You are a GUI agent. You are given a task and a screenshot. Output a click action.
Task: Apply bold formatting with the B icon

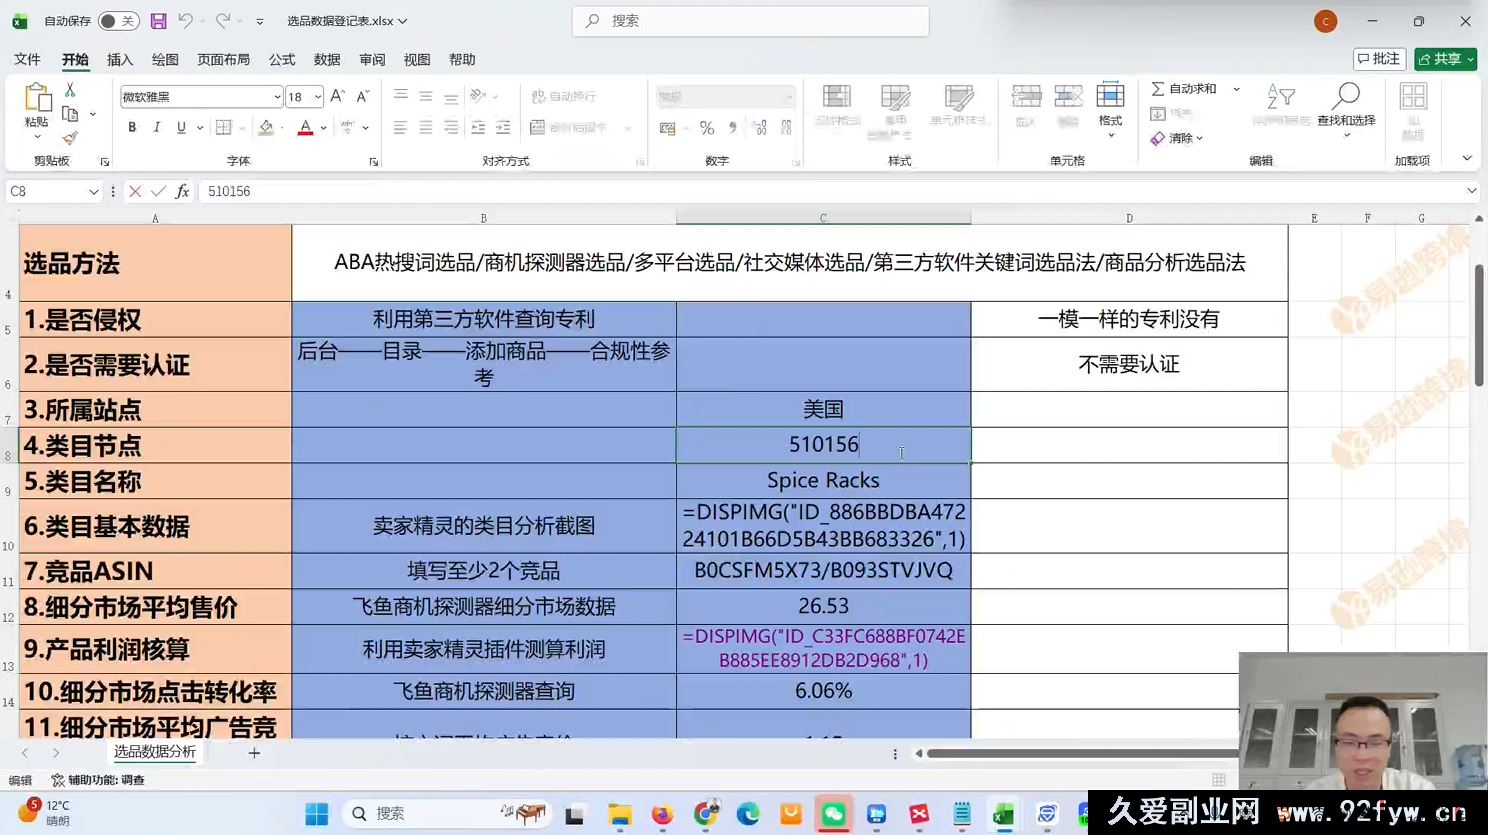[130, 128]
